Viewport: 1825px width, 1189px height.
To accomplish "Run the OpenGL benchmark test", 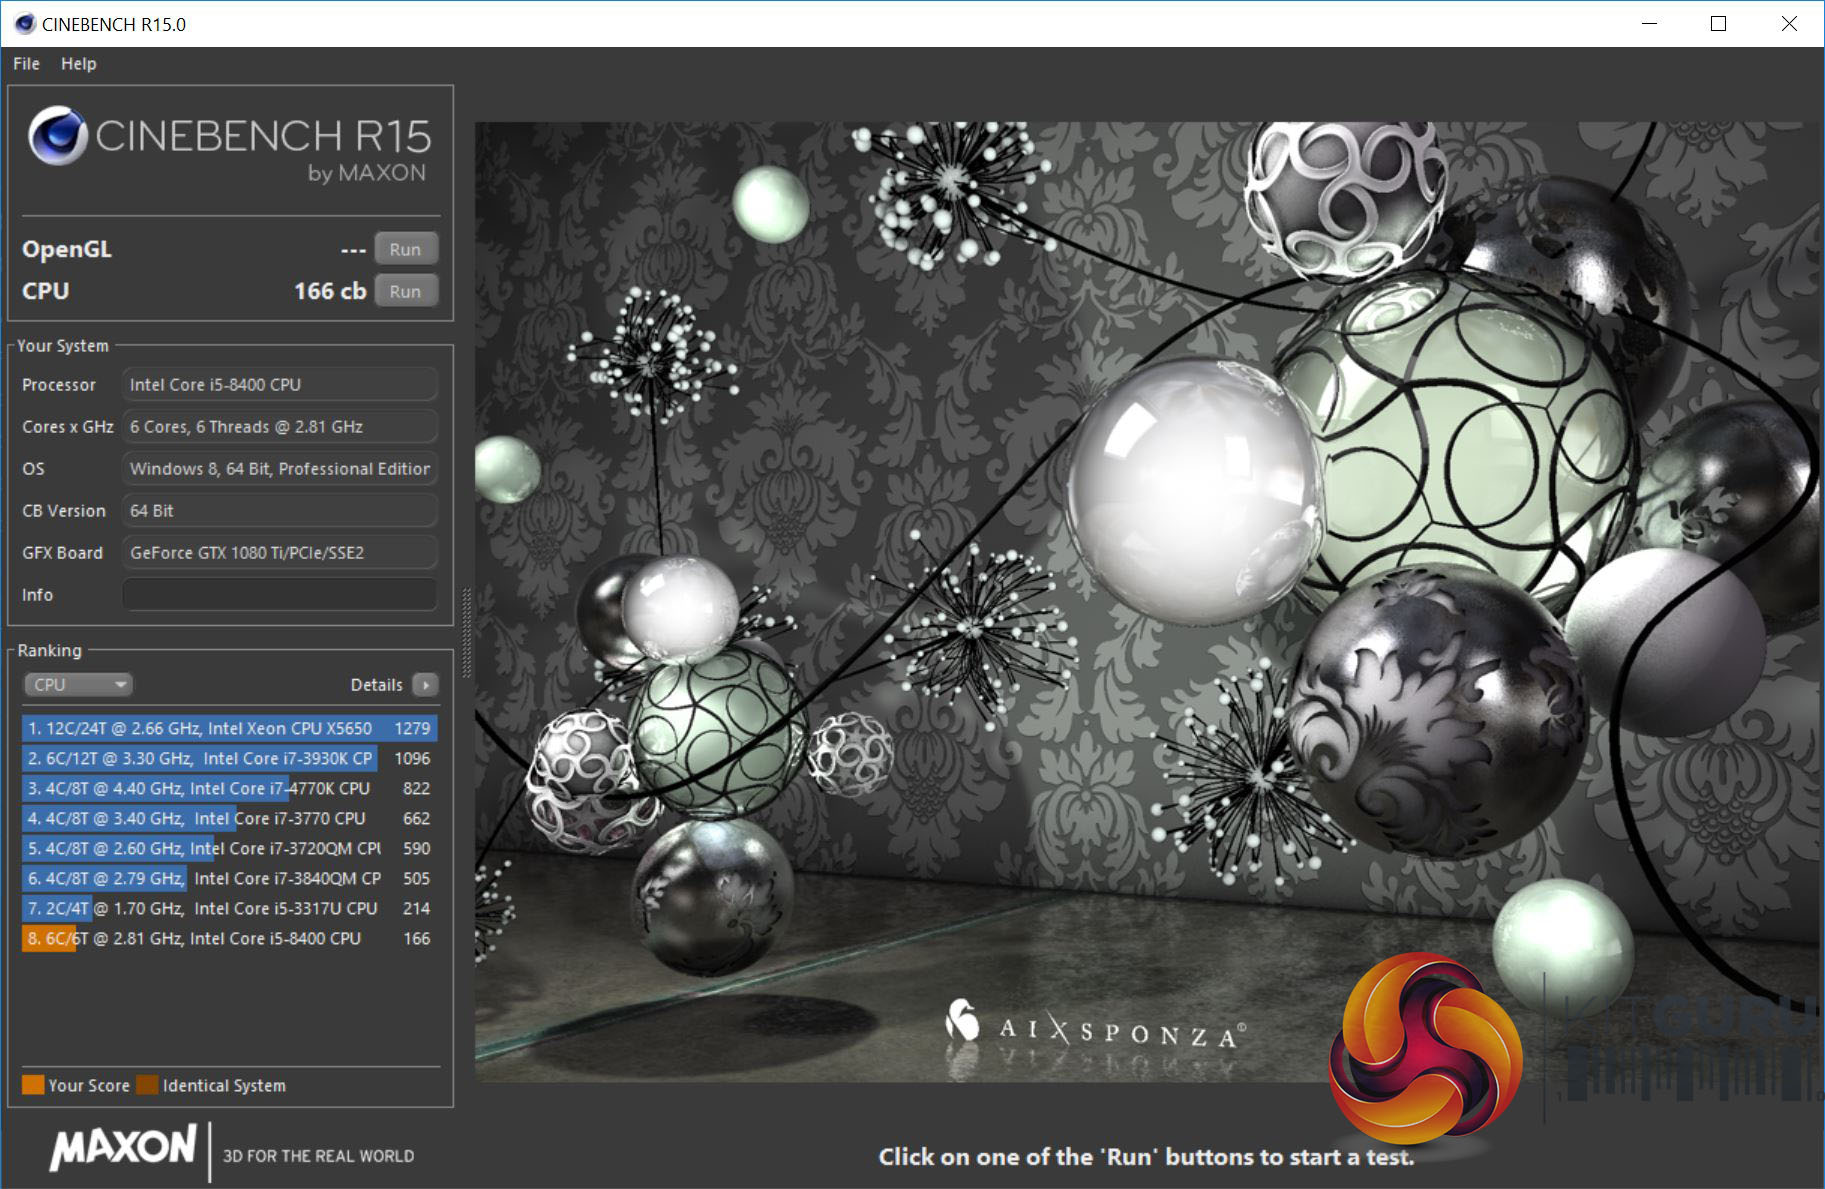I will [405, 249].
